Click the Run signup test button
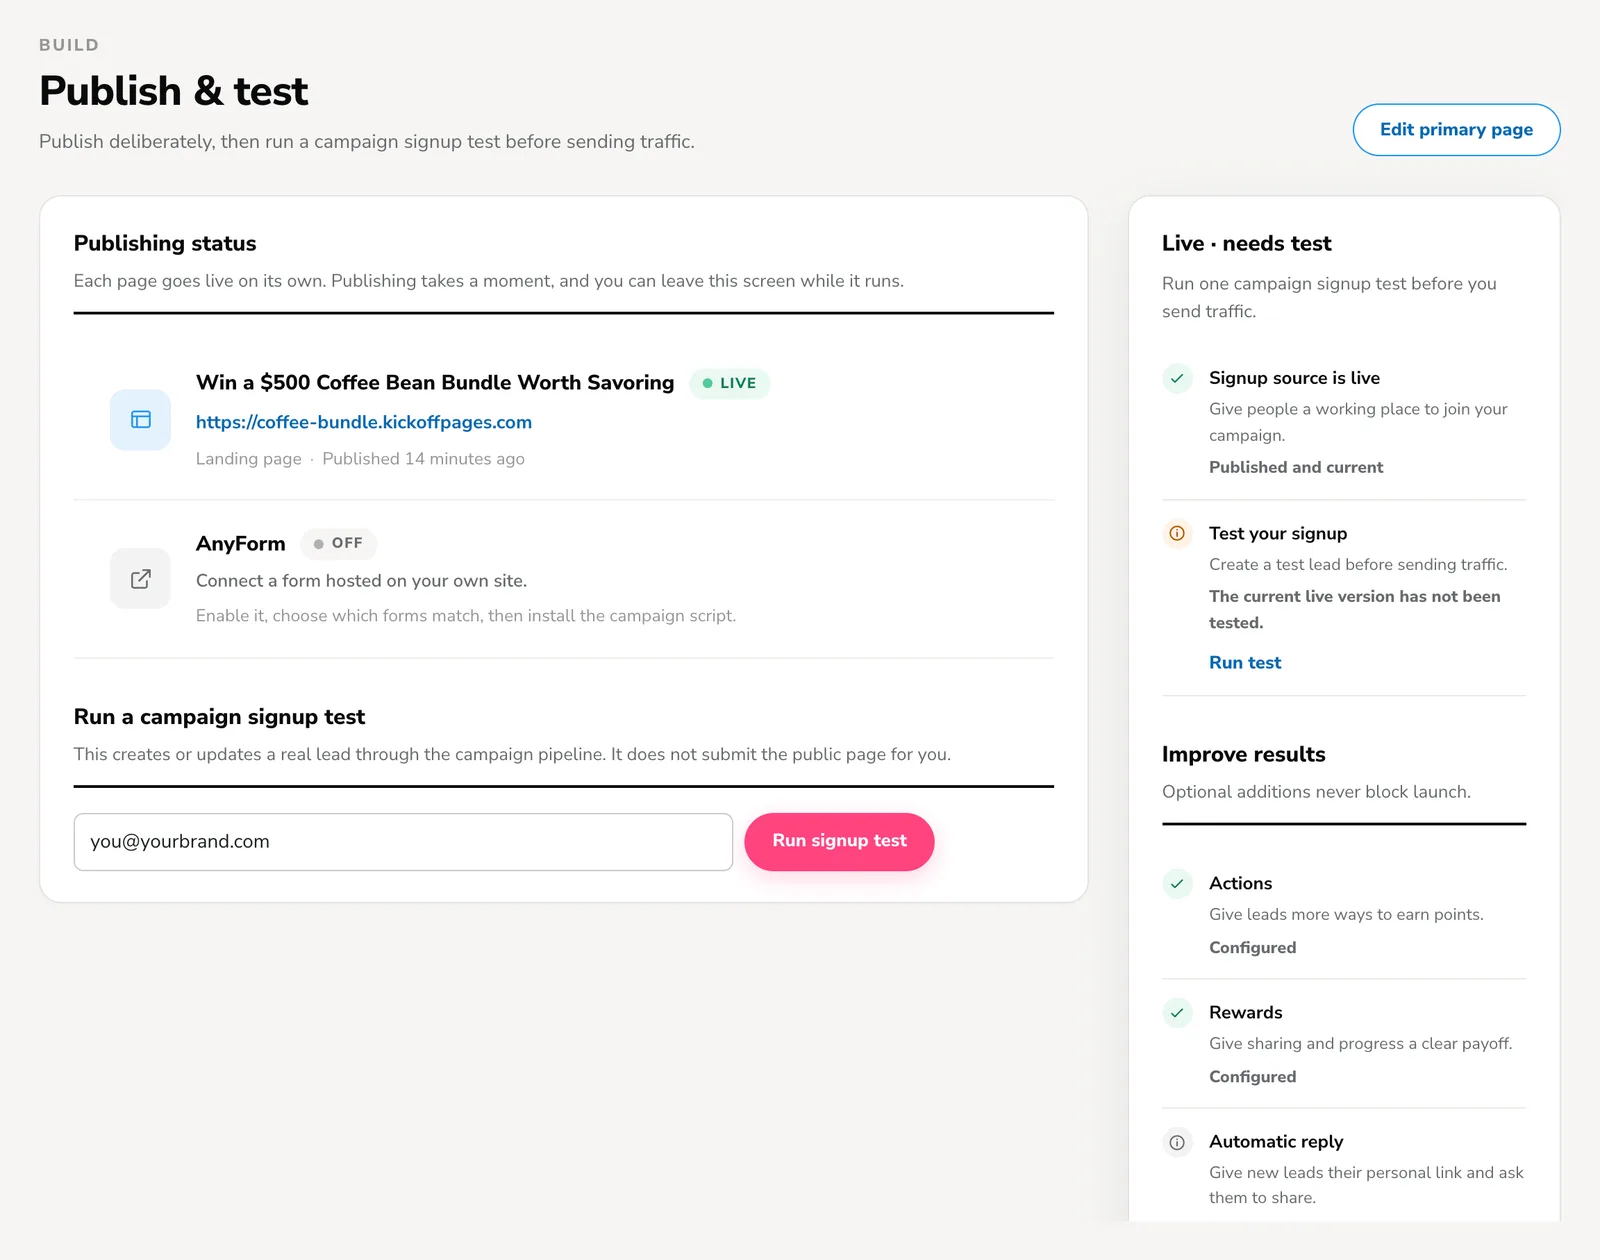1600x1260 pixels. pyautogui.click(x=839, y=841)
